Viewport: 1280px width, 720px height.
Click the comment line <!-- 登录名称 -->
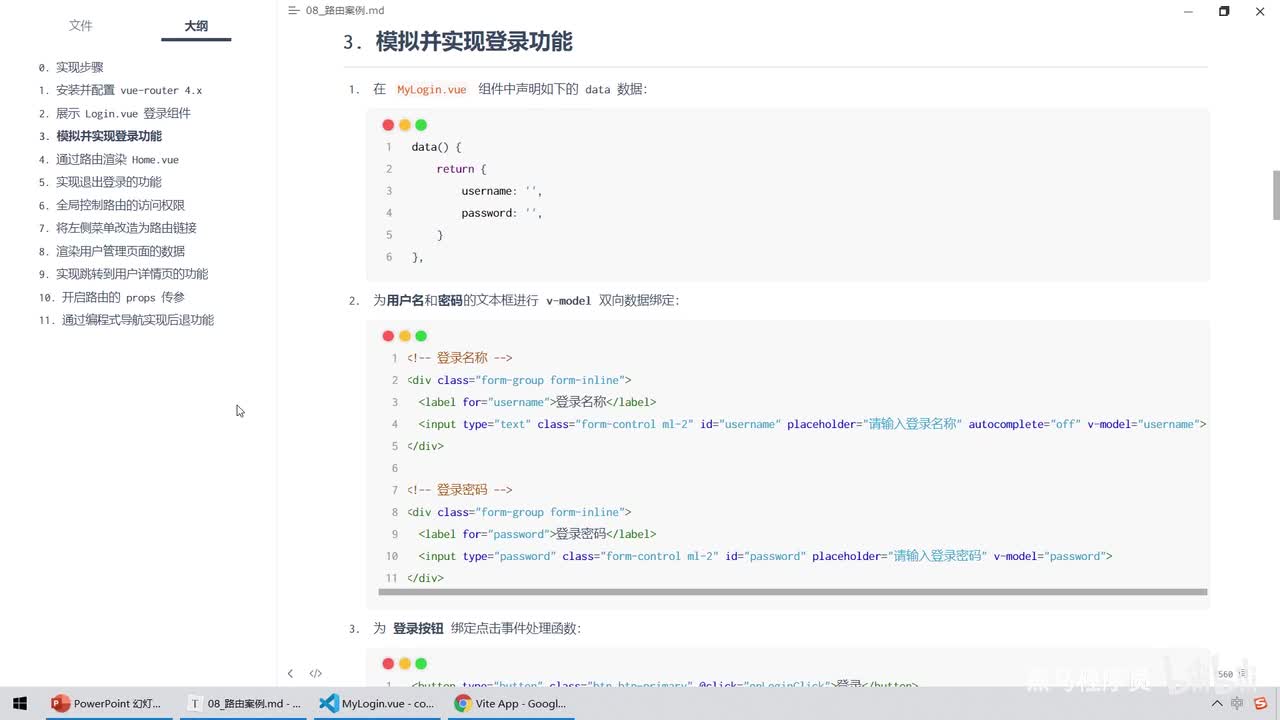[460, 358]
